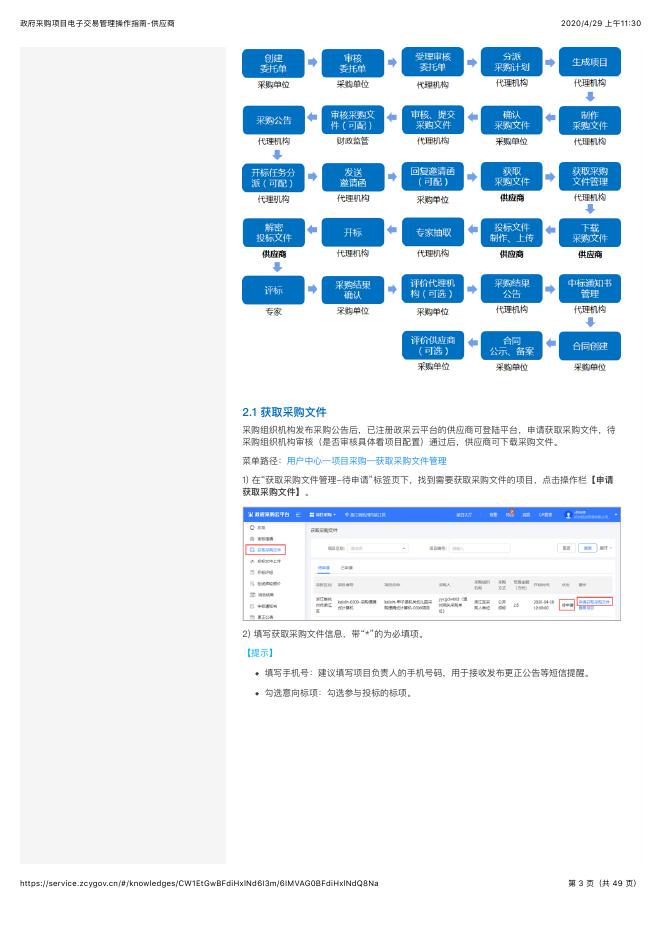The image size is (662, 936).
Task: Click the 开标任务分派(可配) flowchart box
Action: pyautogui.click(x=273, y=177)
